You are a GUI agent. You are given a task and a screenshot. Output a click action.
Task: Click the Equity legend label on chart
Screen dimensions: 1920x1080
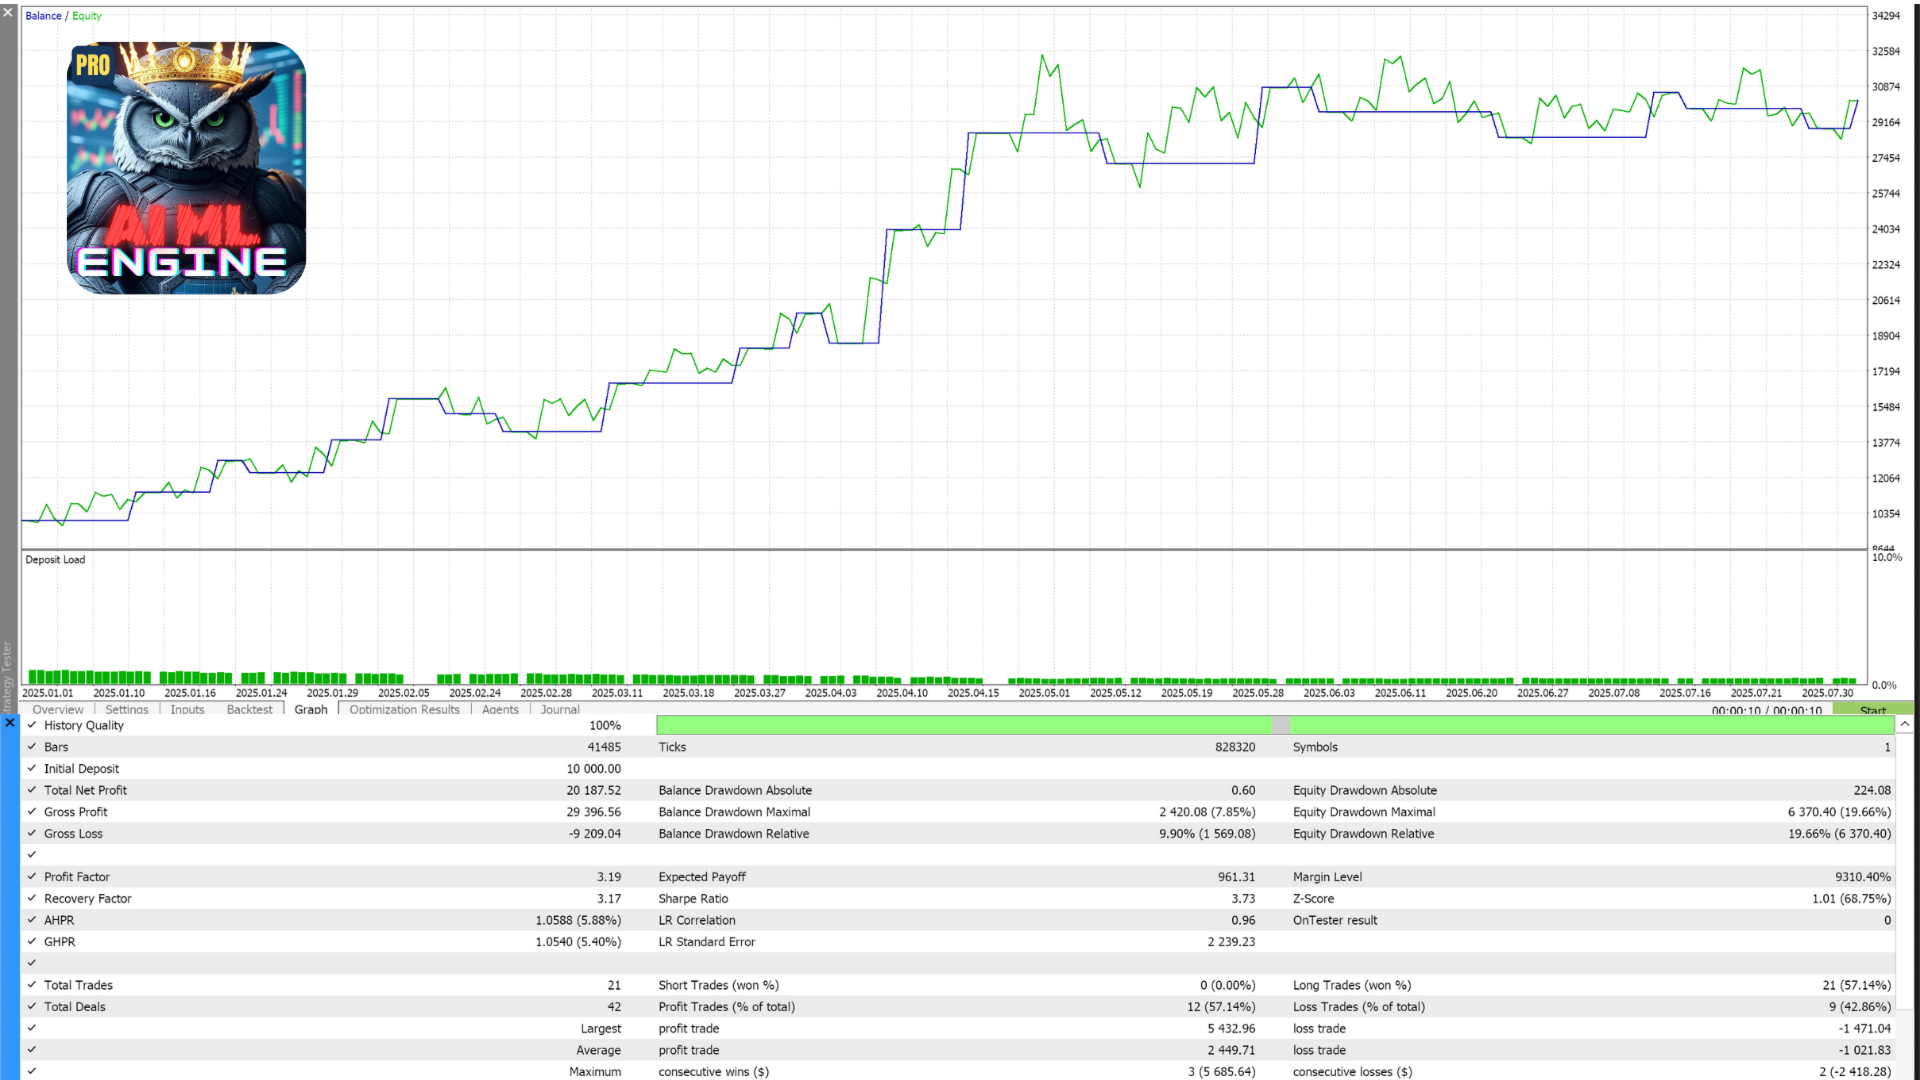[x=87, y=16]
